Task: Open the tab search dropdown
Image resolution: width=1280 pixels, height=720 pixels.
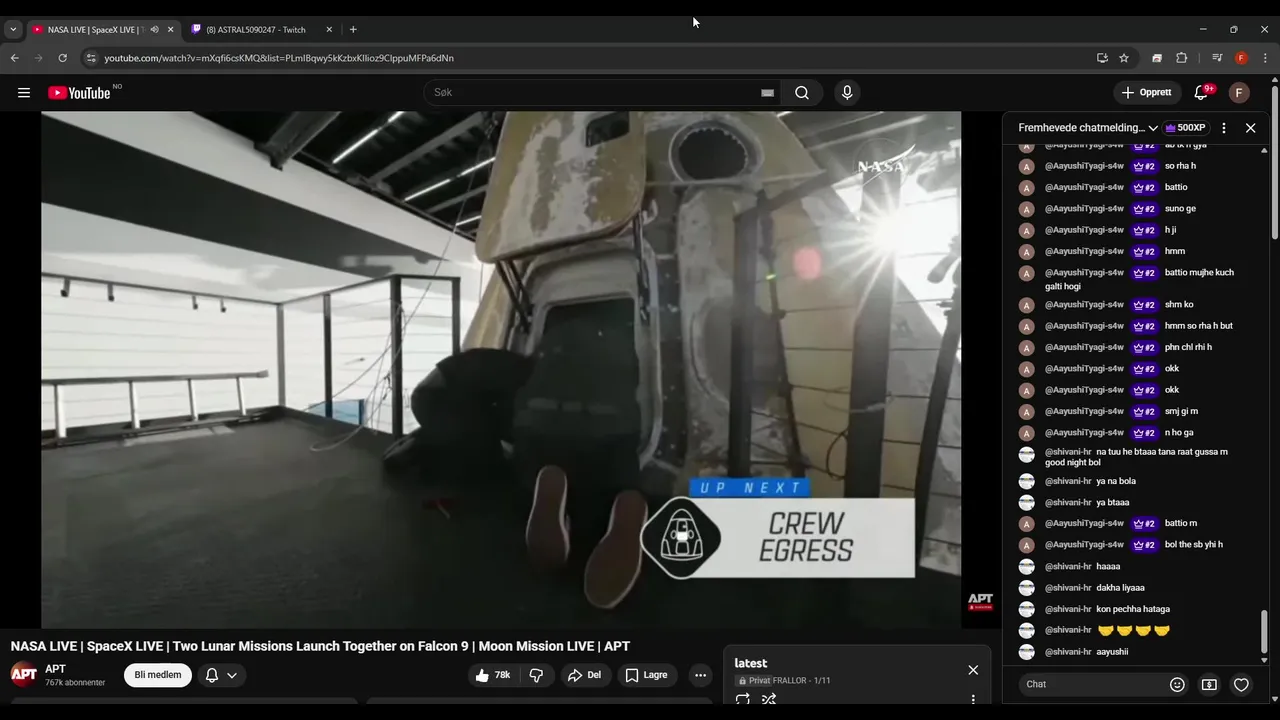Action: click(x=13, y=30)
